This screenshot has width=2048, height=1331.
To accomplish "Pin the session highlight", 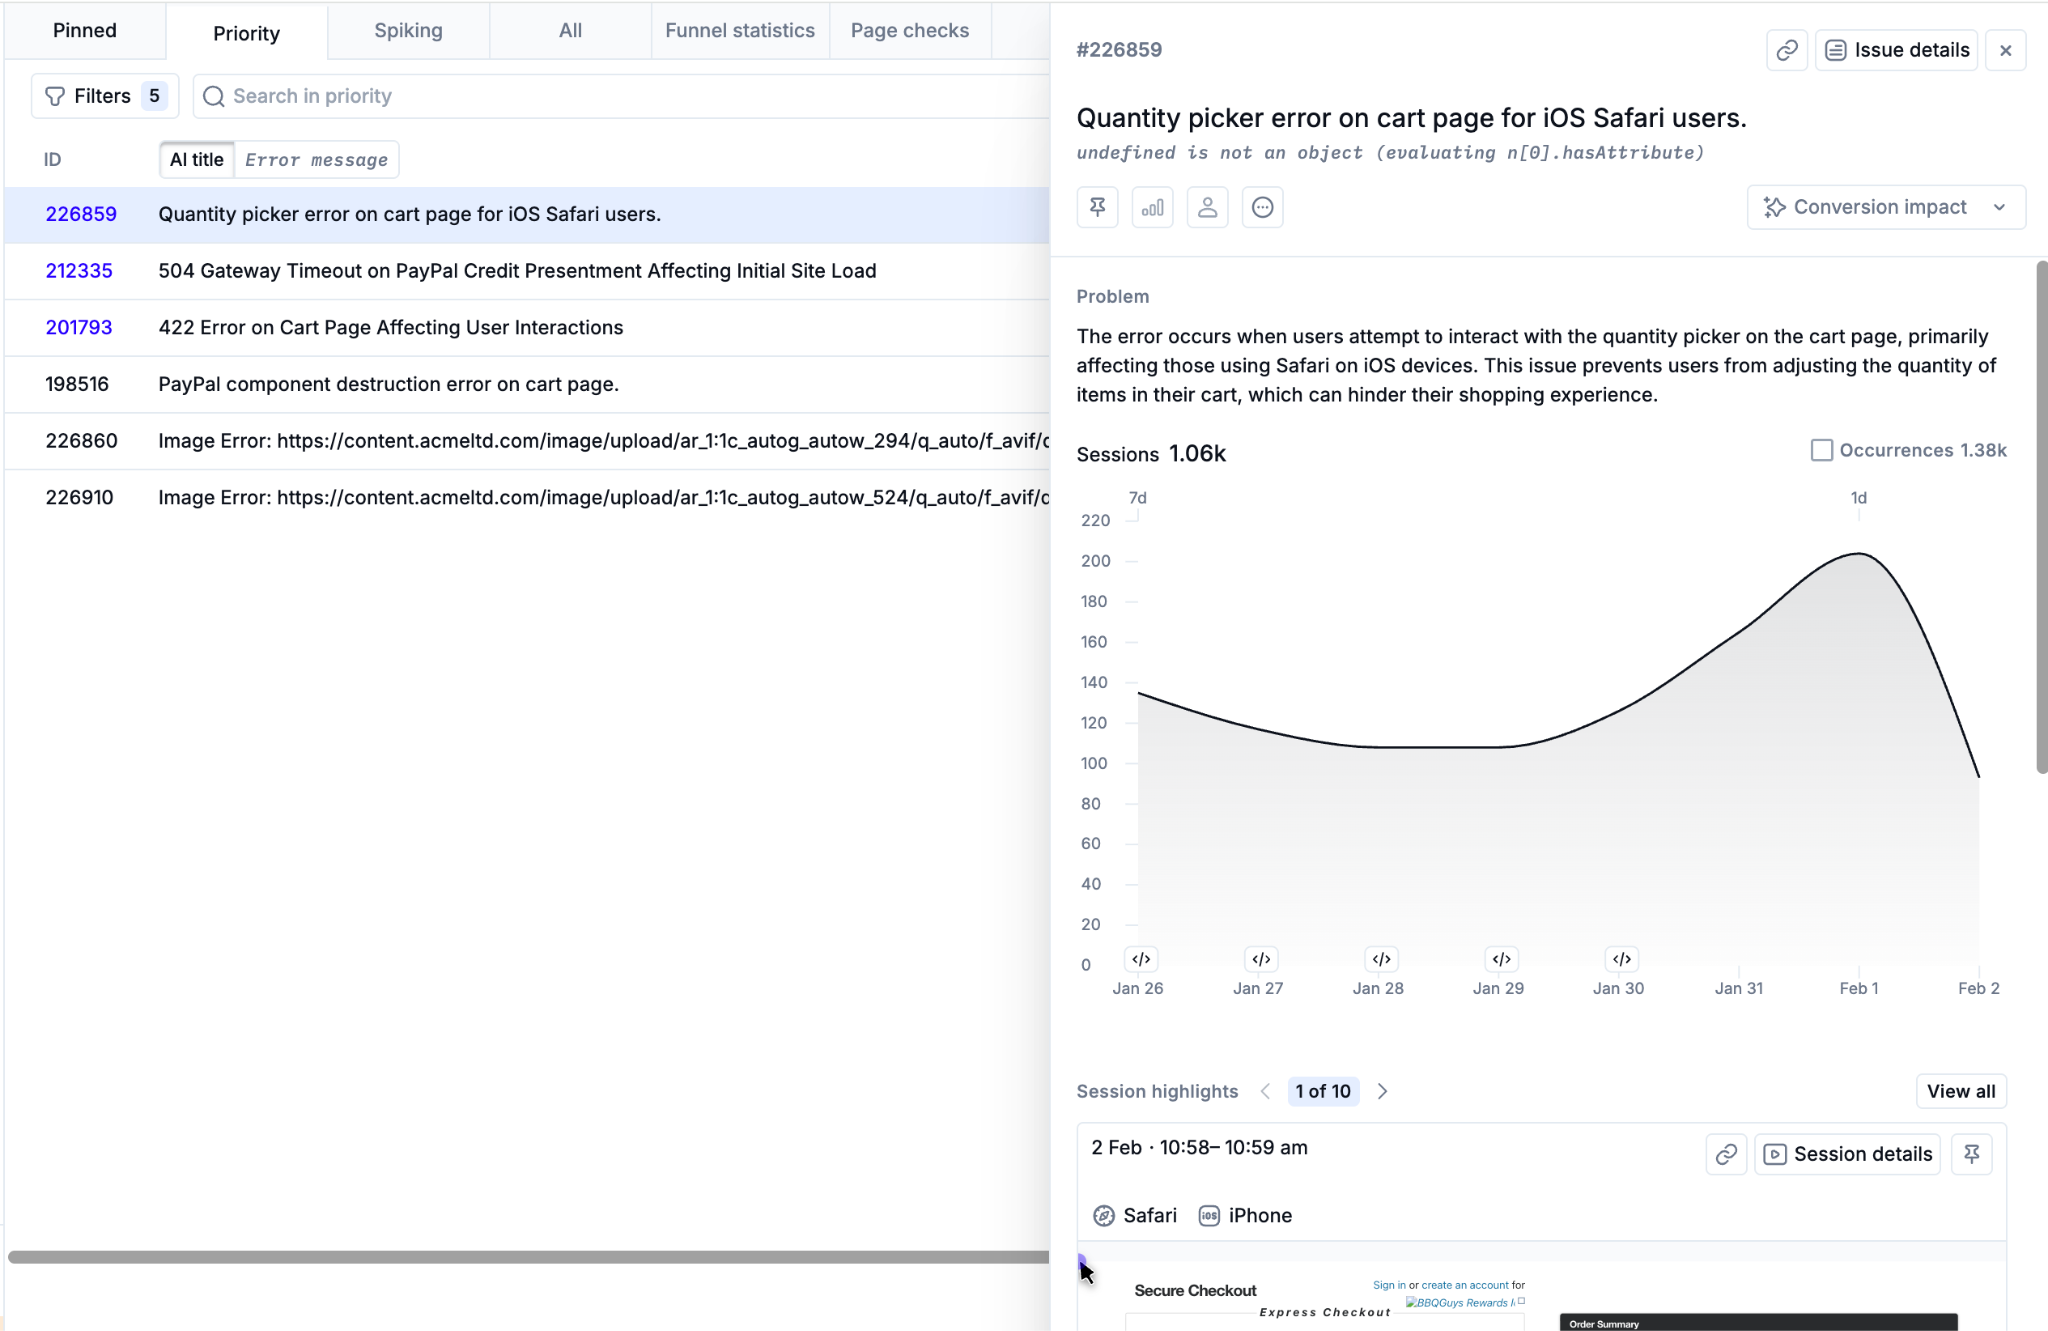I will pyautogui.click(x=1971, y=1154).
